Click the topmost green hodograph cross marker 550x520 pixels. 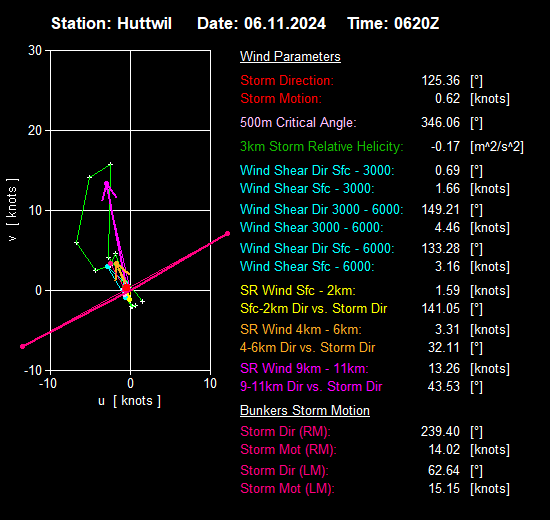click(110, 164)
